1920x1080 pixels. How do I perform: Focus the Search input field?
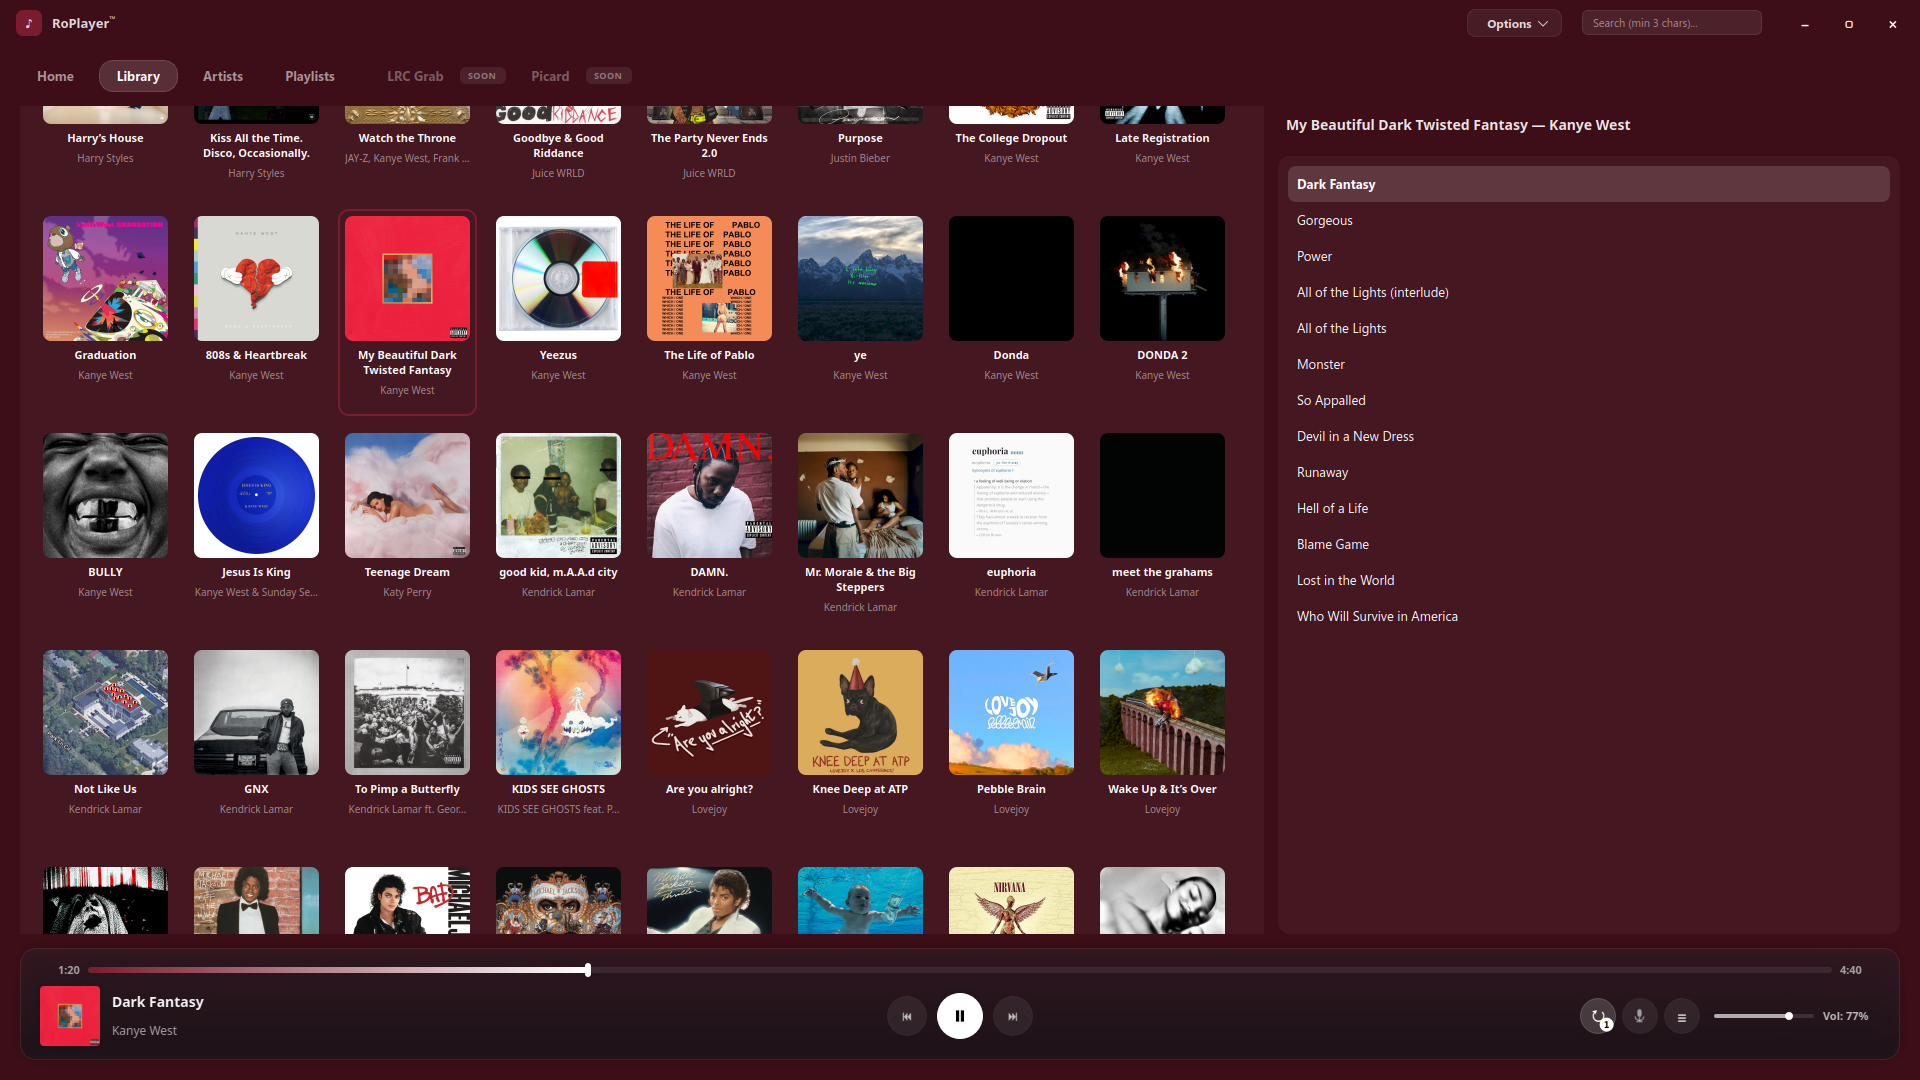(1672, 23)
